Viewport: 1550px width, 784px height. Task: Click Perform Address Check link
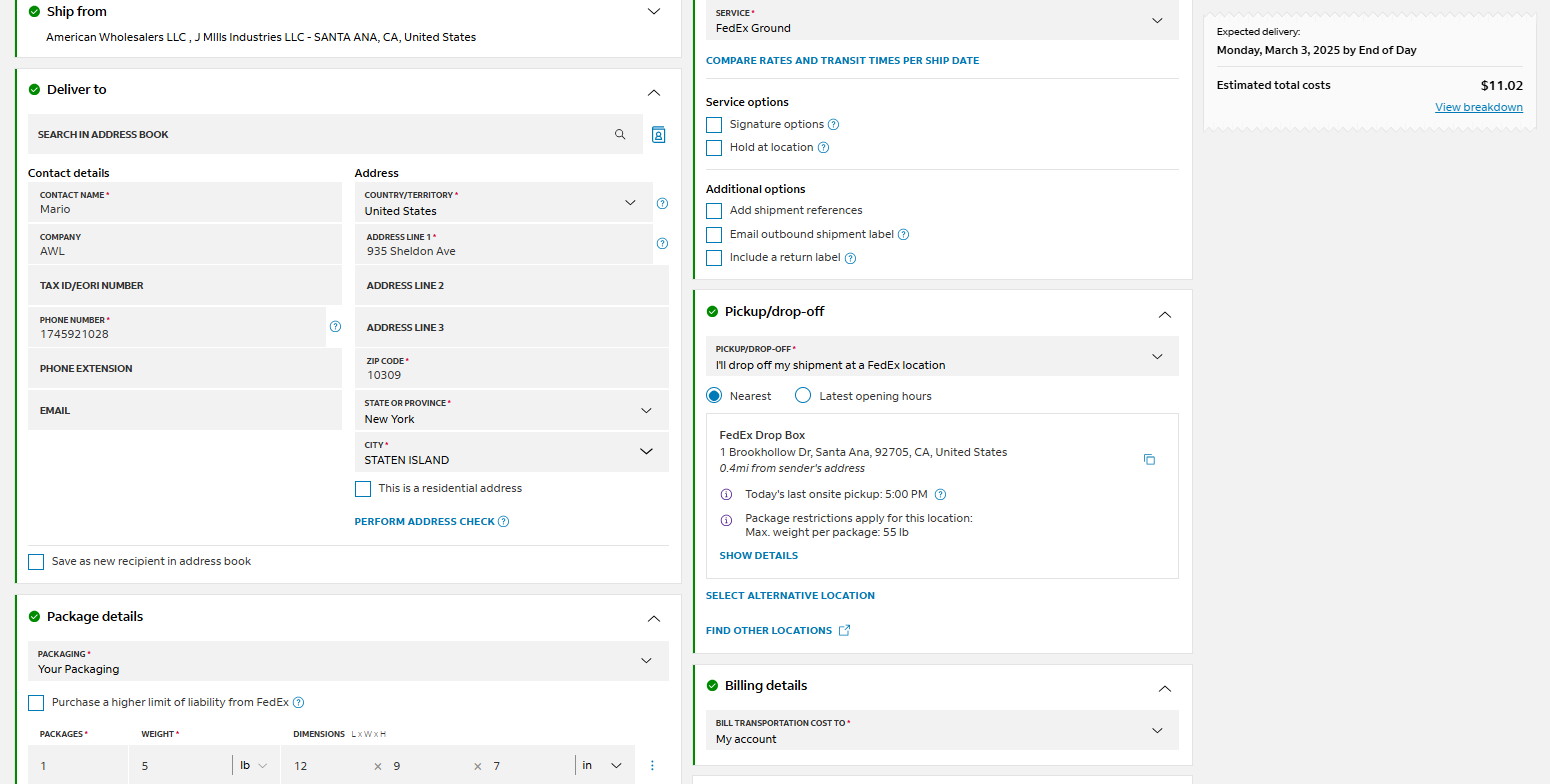tap(425, 522)
